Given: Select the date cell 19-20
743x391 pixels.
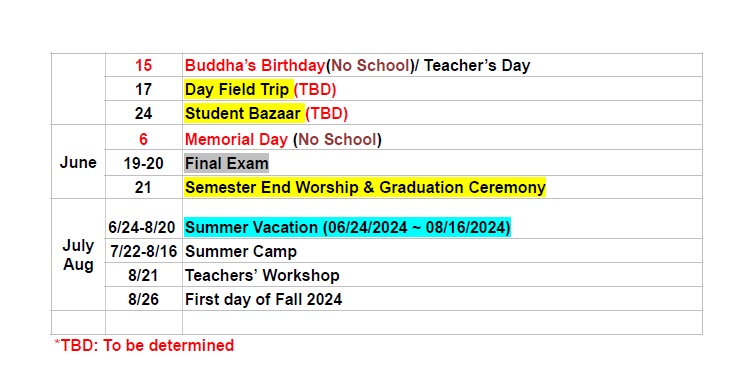Looking at the screenshot, I should coord(144,164).
